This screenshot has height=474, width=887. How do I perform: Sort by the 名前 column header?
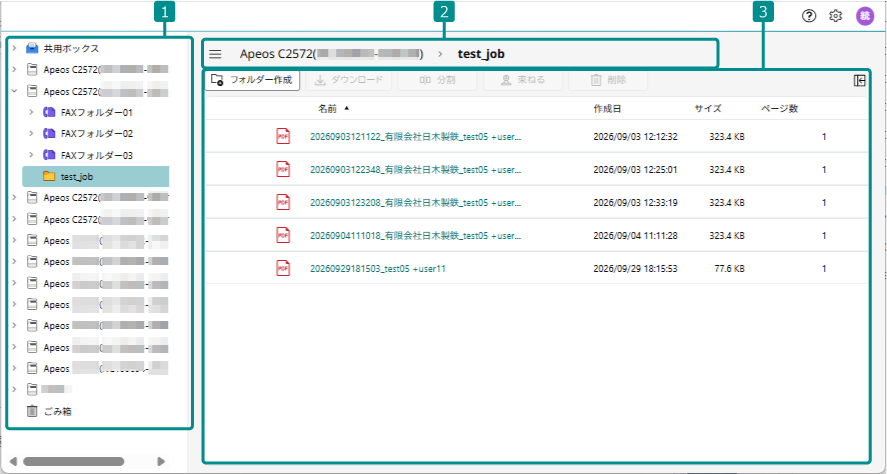pos(328,109)
